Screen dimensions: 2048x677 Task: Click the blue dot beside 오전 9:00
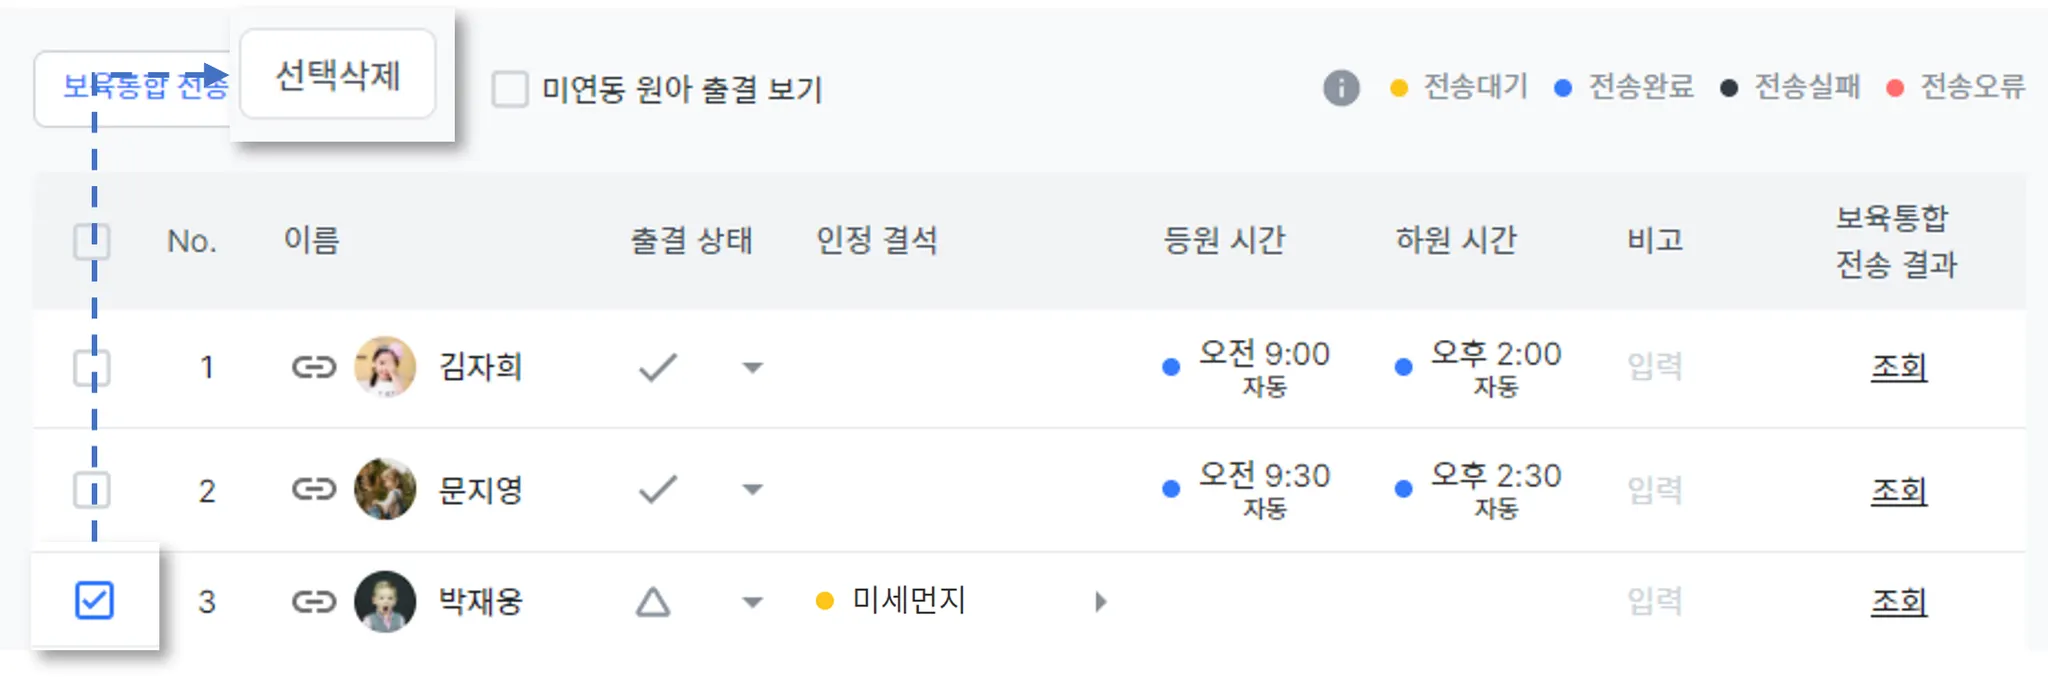pyautogui.click(x=1171, y=368)
